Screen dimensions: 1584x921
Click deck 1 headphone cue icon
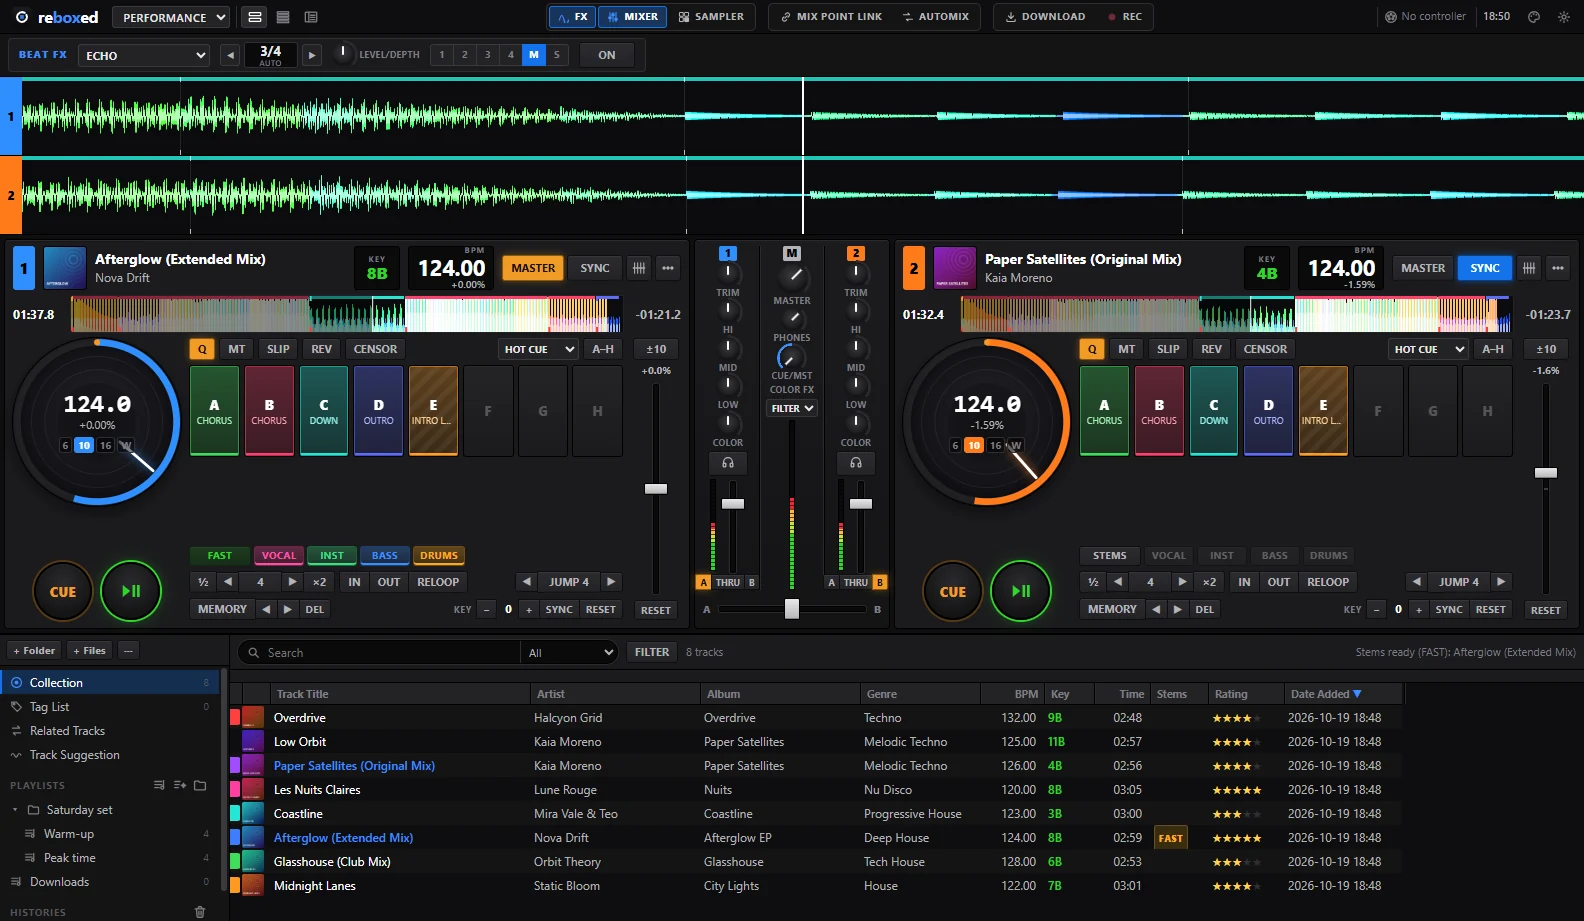pyautogui.click(x=728, y=463)
